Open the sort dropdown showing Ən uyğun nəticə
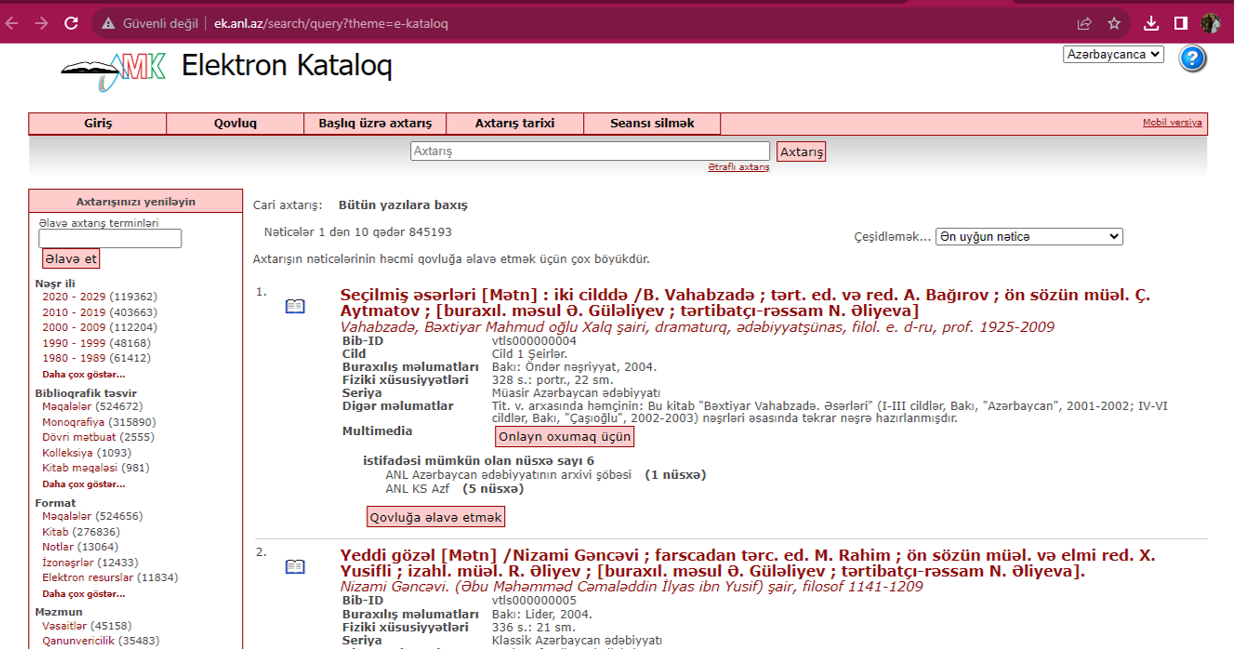This screenshot has width=1234, height=649. (x=1028, y=237)
